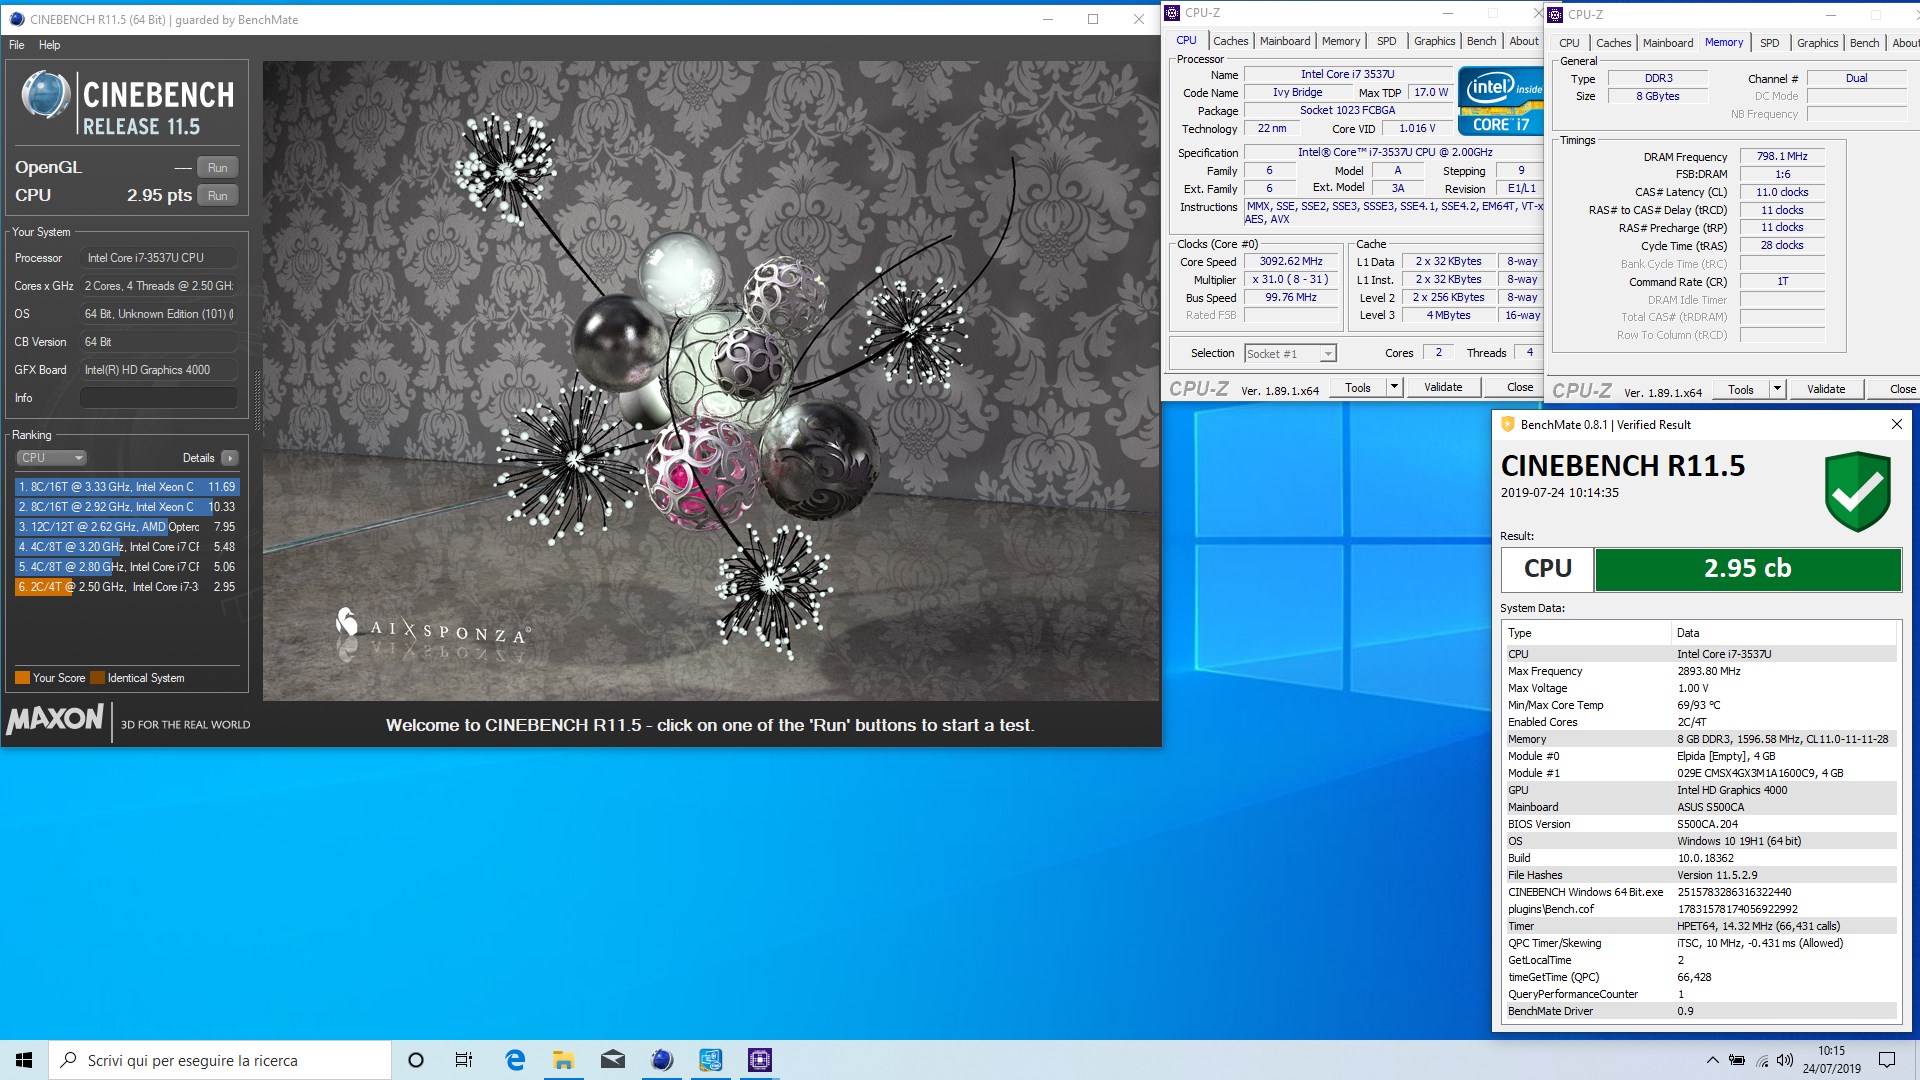Open Graphics tab in right CPU-Z
Image resolution: width=1920 pixels, height=1080 pixels.
tap(1817, 43)
